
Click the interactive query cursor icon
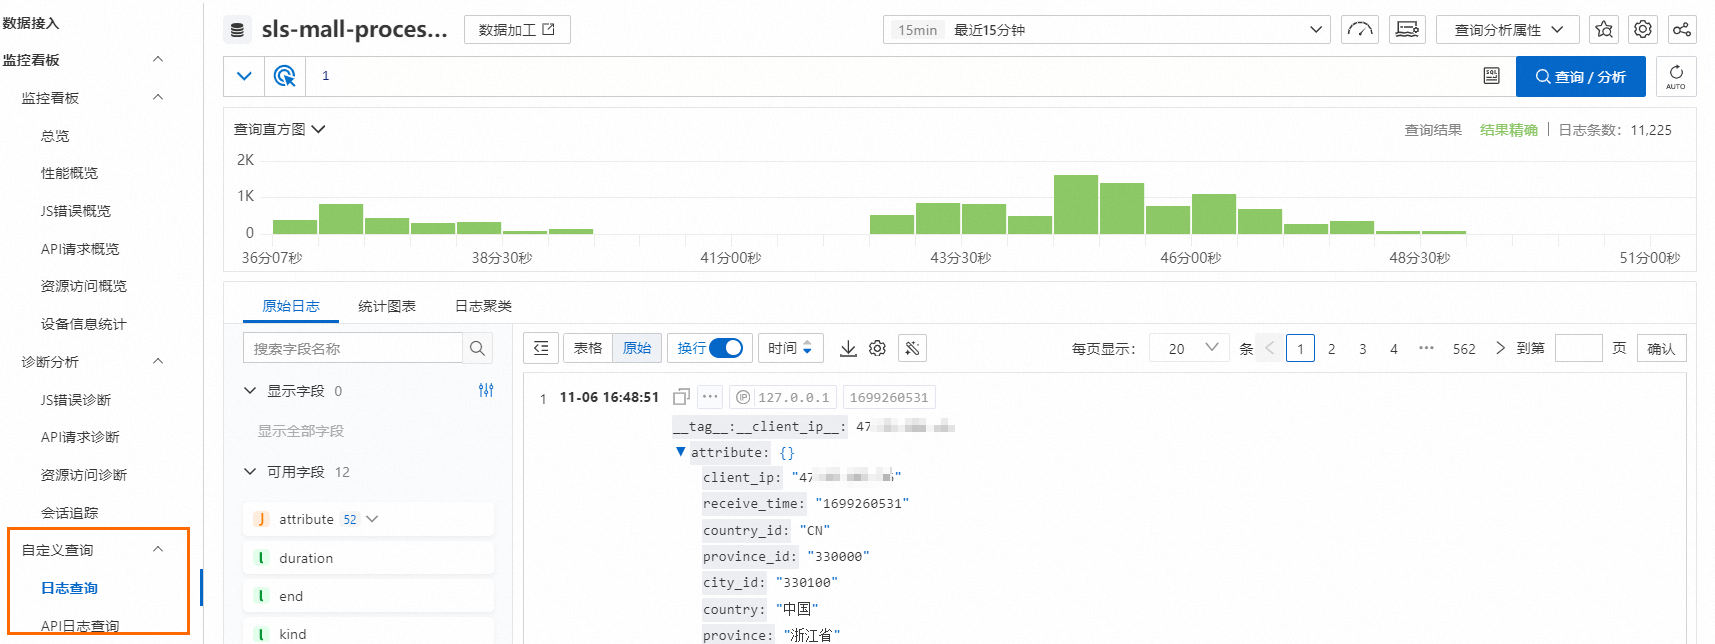(x=285, y=76)
